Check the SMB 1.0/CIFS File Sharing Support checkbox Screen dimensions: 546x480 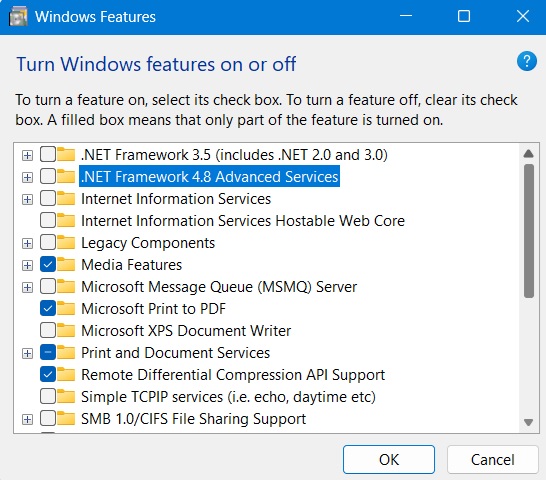click(x=48, y=418)
